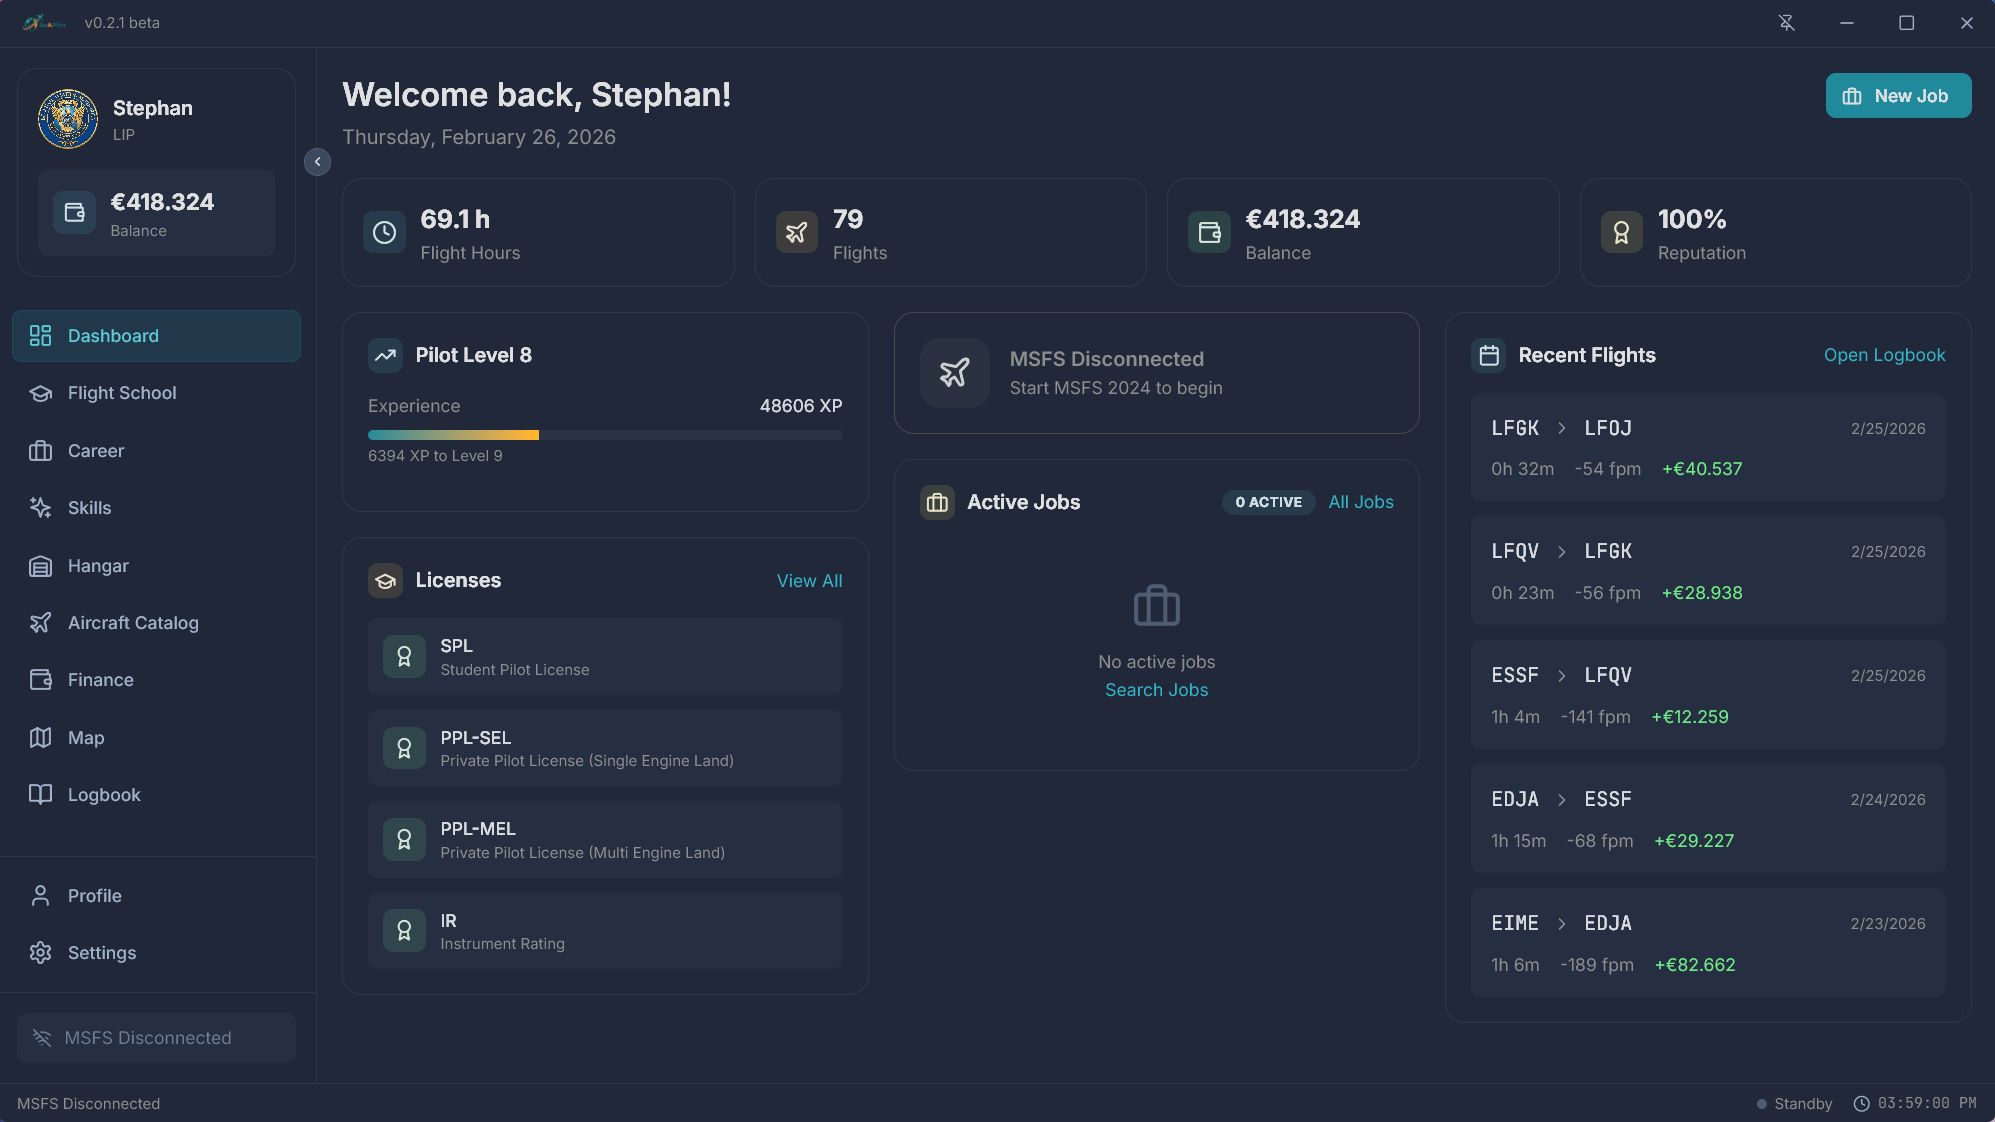The image size is (1995, 1122).
Task: Open the Finance section
Action: pyautogui.click(x=98, y=679)
